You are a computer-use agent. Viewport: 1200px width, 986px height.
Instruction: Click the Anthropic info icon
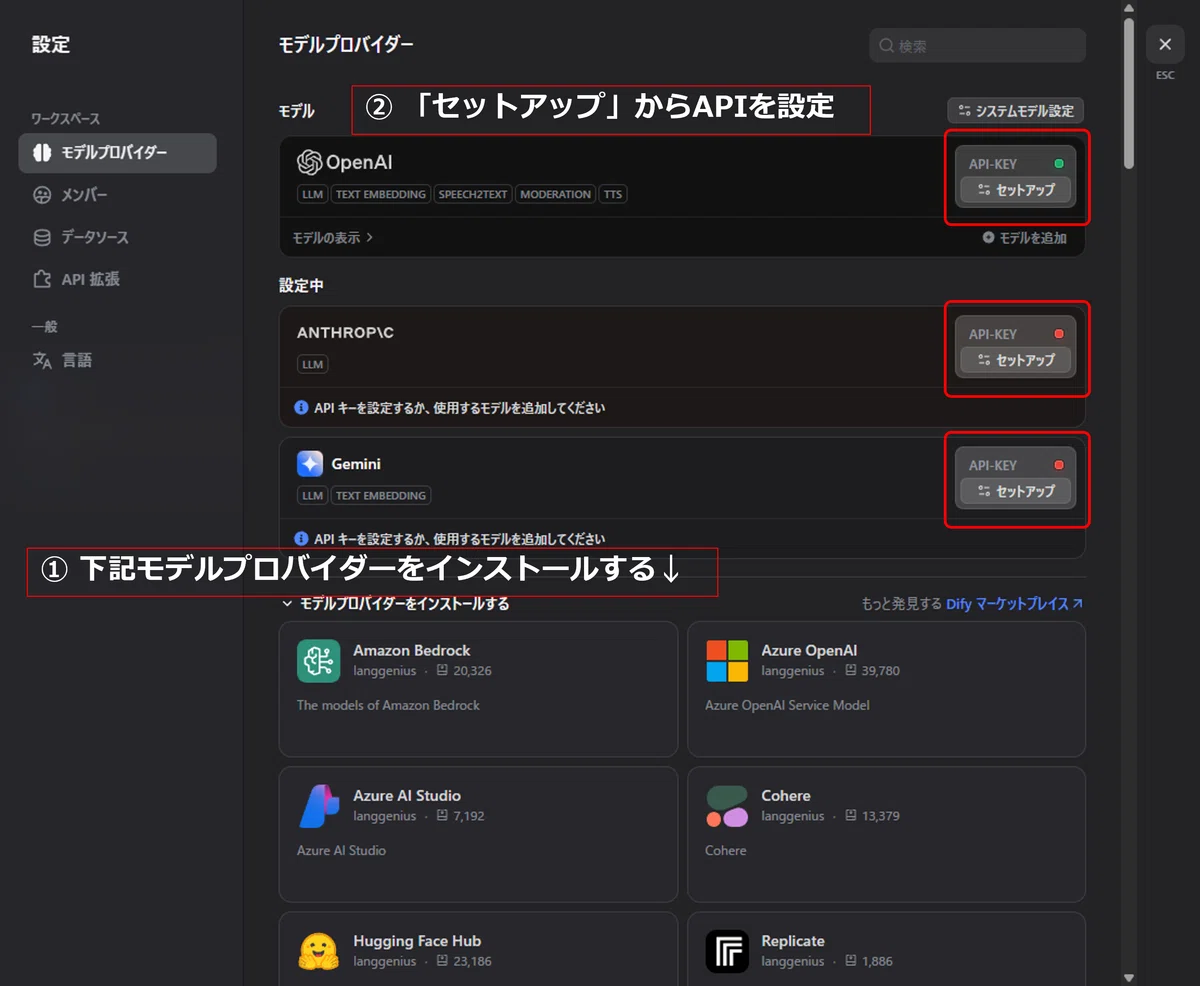[x=301, y=408]
